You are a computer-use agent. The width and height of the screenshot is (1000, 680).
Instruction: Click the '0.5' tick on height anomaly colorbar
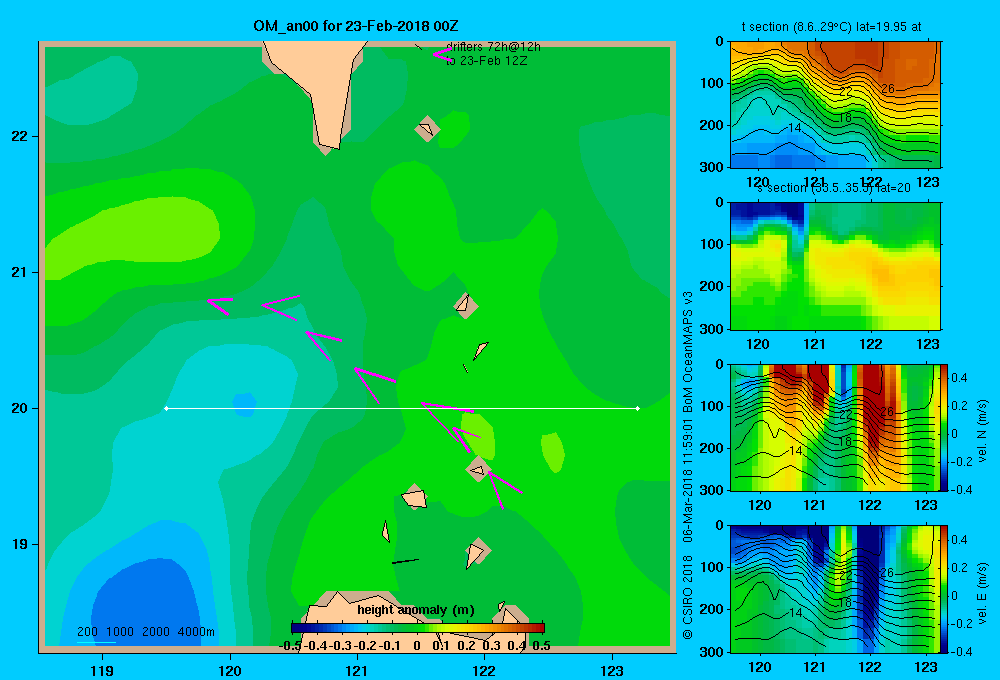point(541,646)
